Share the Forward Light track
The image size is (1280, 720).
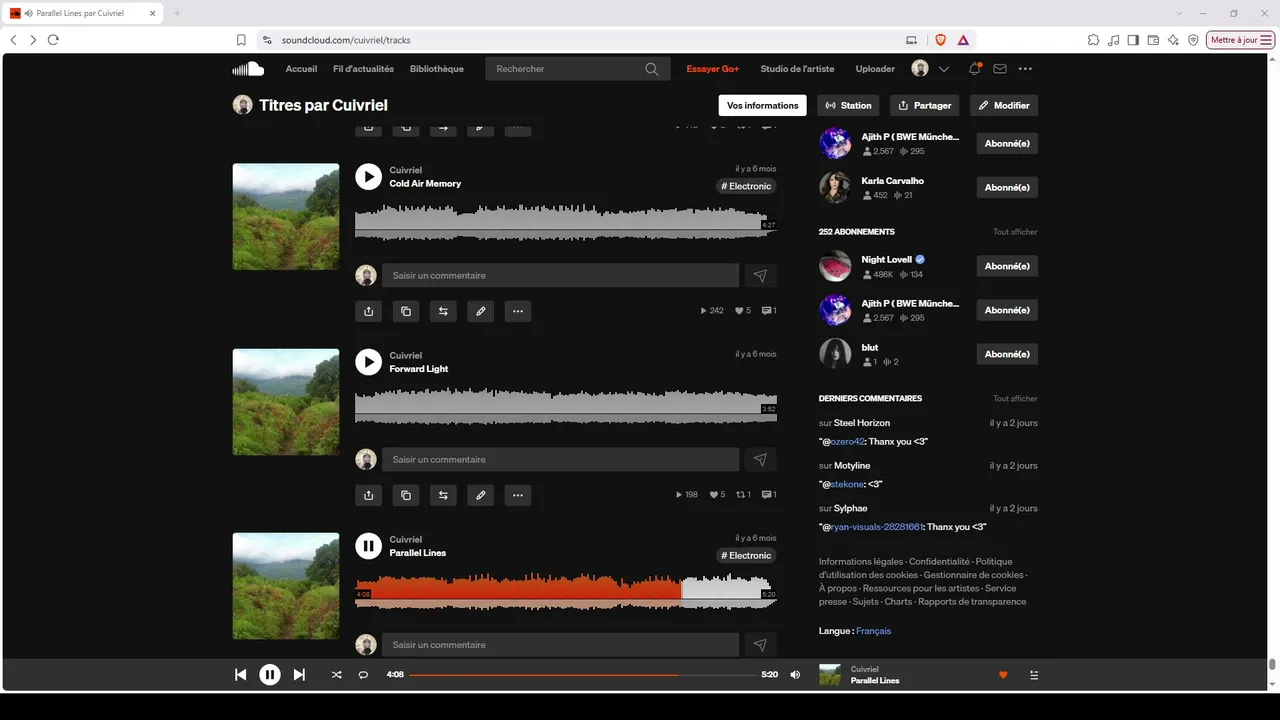pos(368,495)
